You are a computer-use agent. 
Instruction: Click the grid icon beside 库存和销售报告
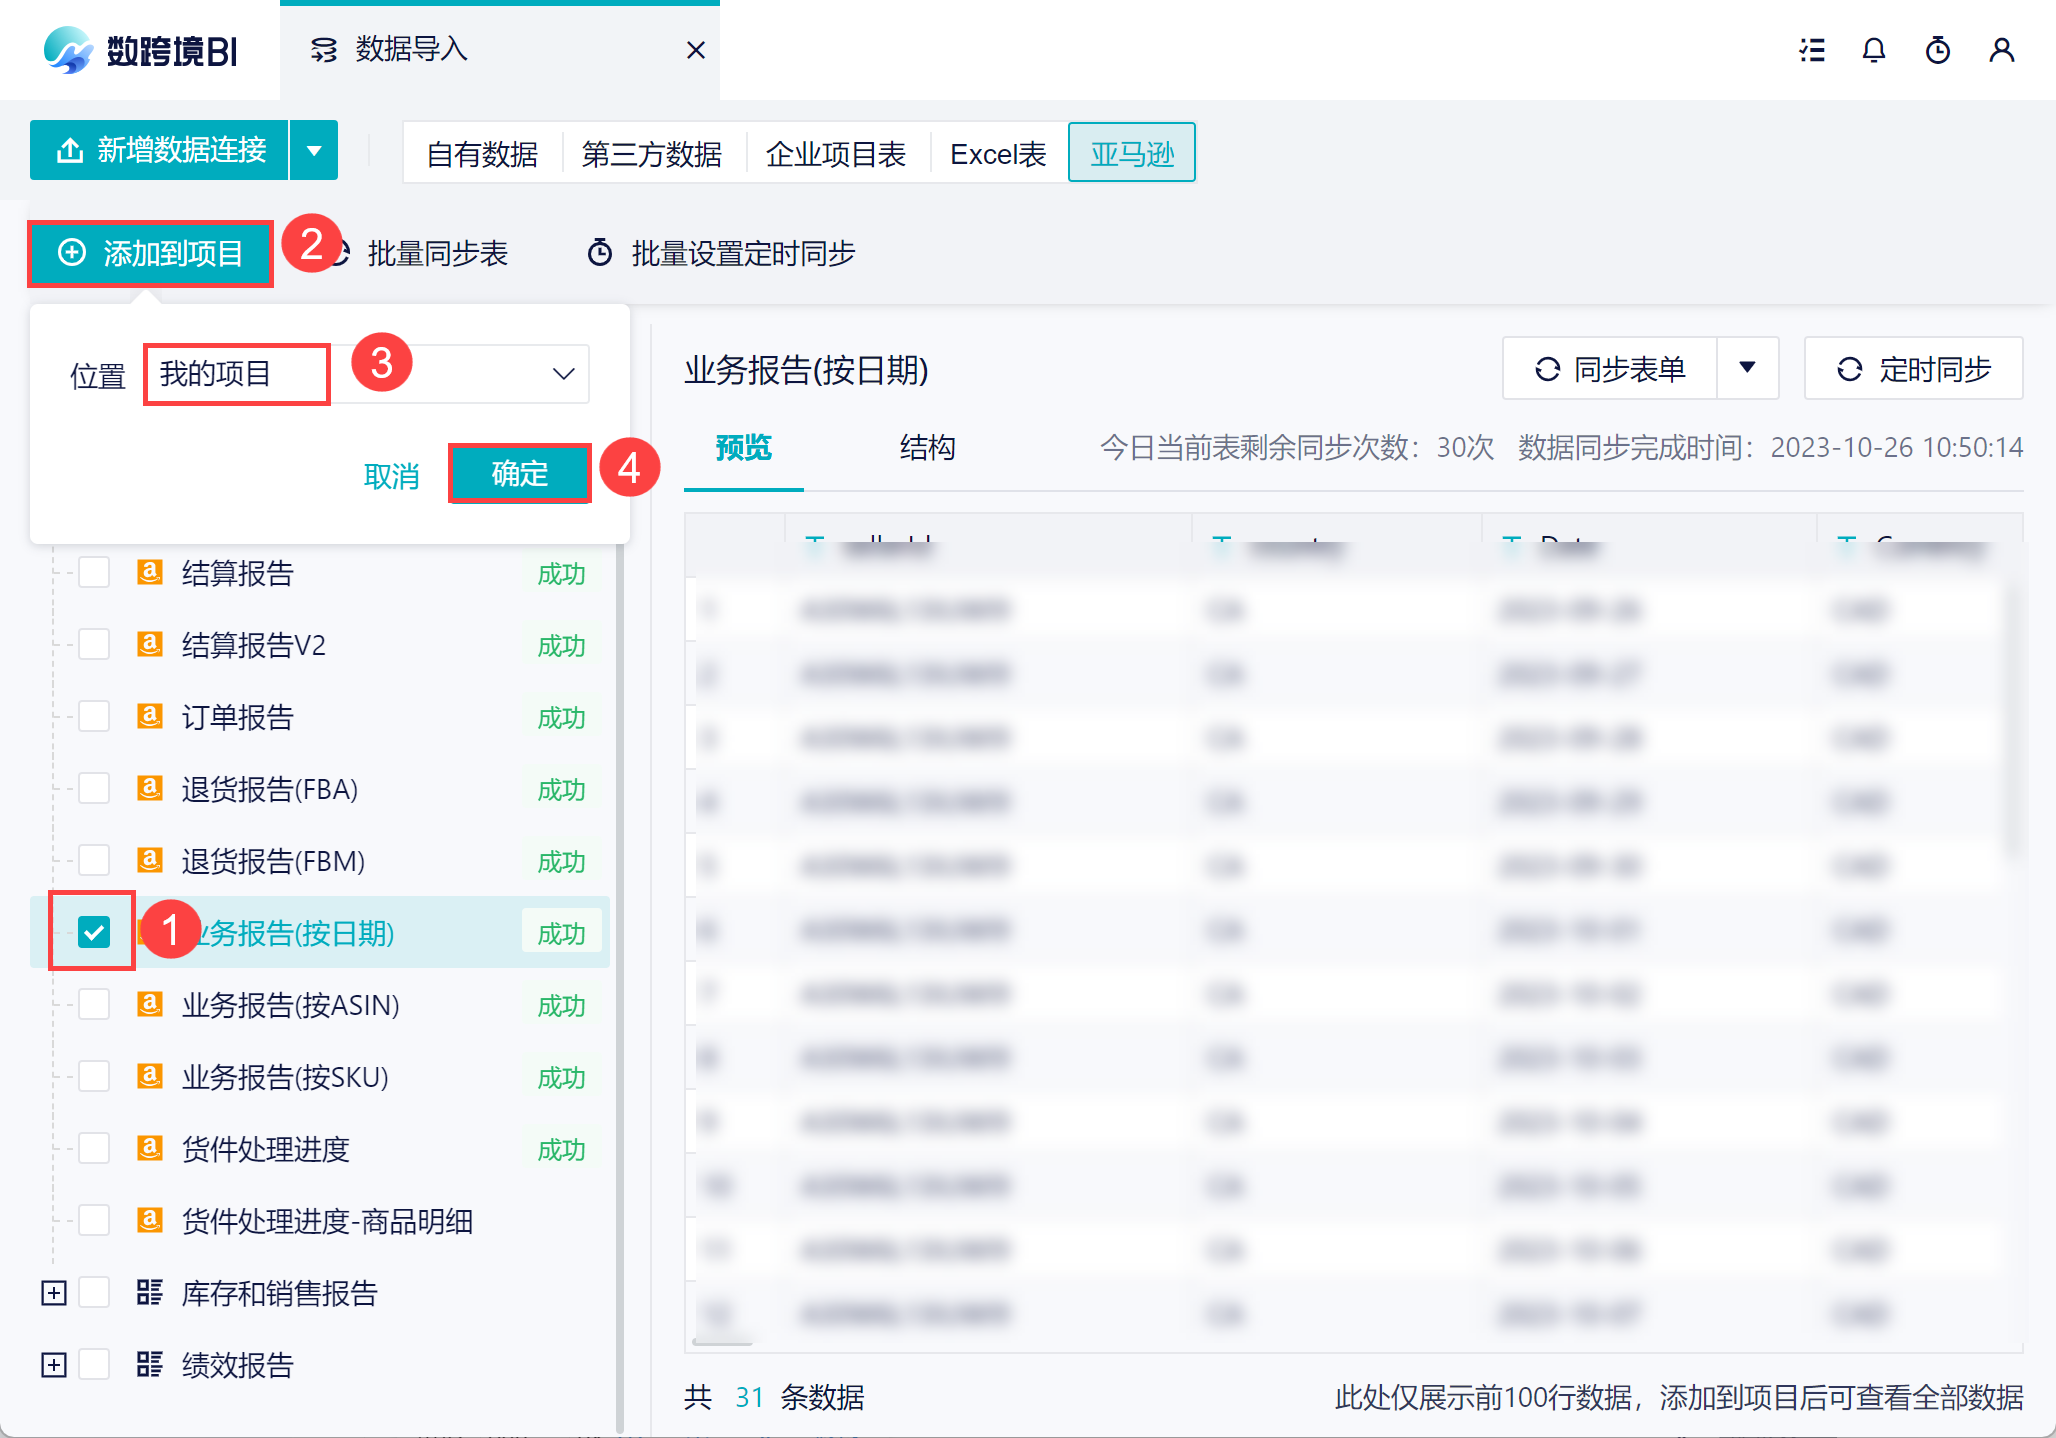coord(150,1292)
